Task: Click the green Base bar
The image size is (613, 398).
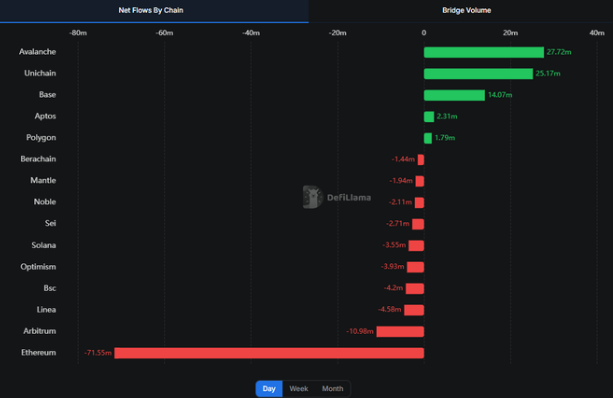Action: [x=454, y=95]
